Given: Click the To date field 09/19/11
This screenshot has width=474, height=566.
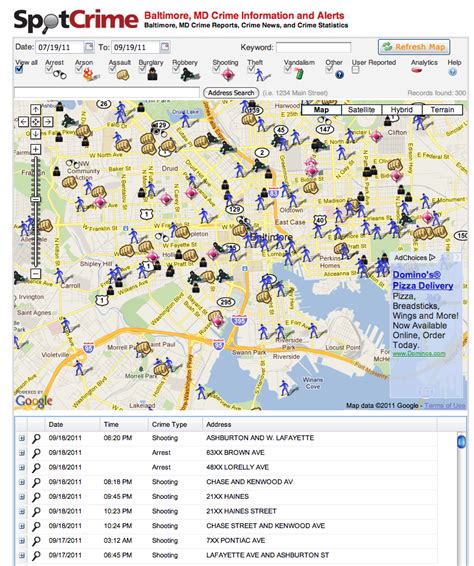Looking at the screenshot, I should [x=135, y=47].
